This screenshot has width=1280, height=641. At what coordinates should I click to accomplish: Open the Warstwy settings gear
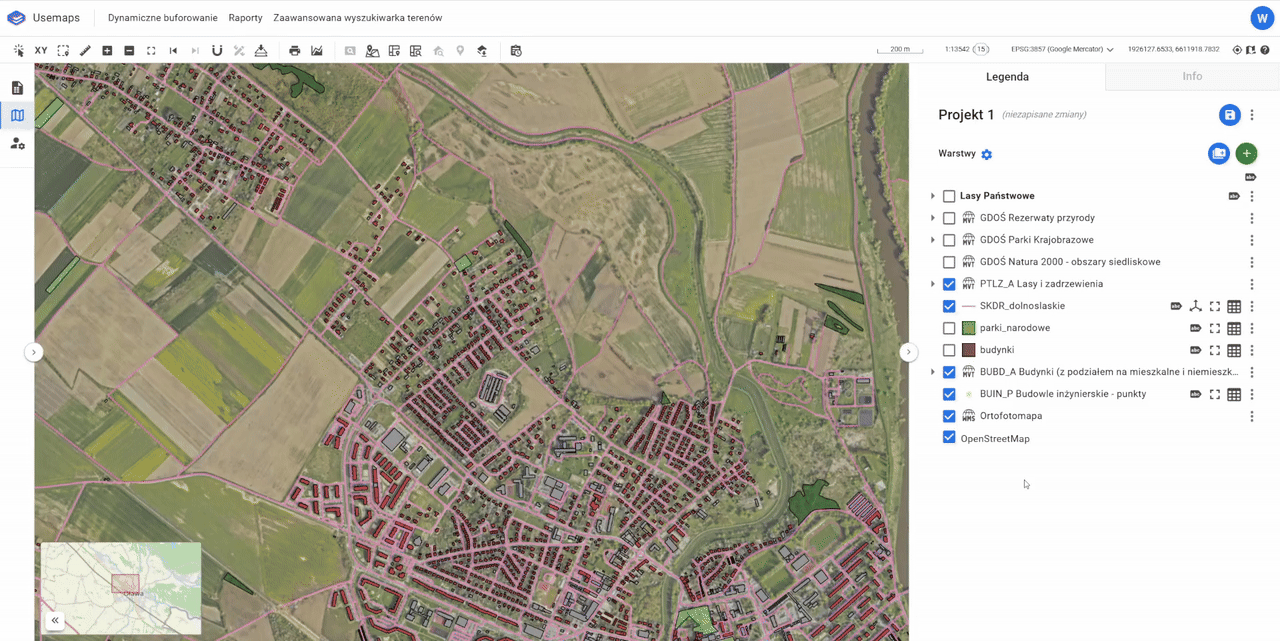coord(986,154)
